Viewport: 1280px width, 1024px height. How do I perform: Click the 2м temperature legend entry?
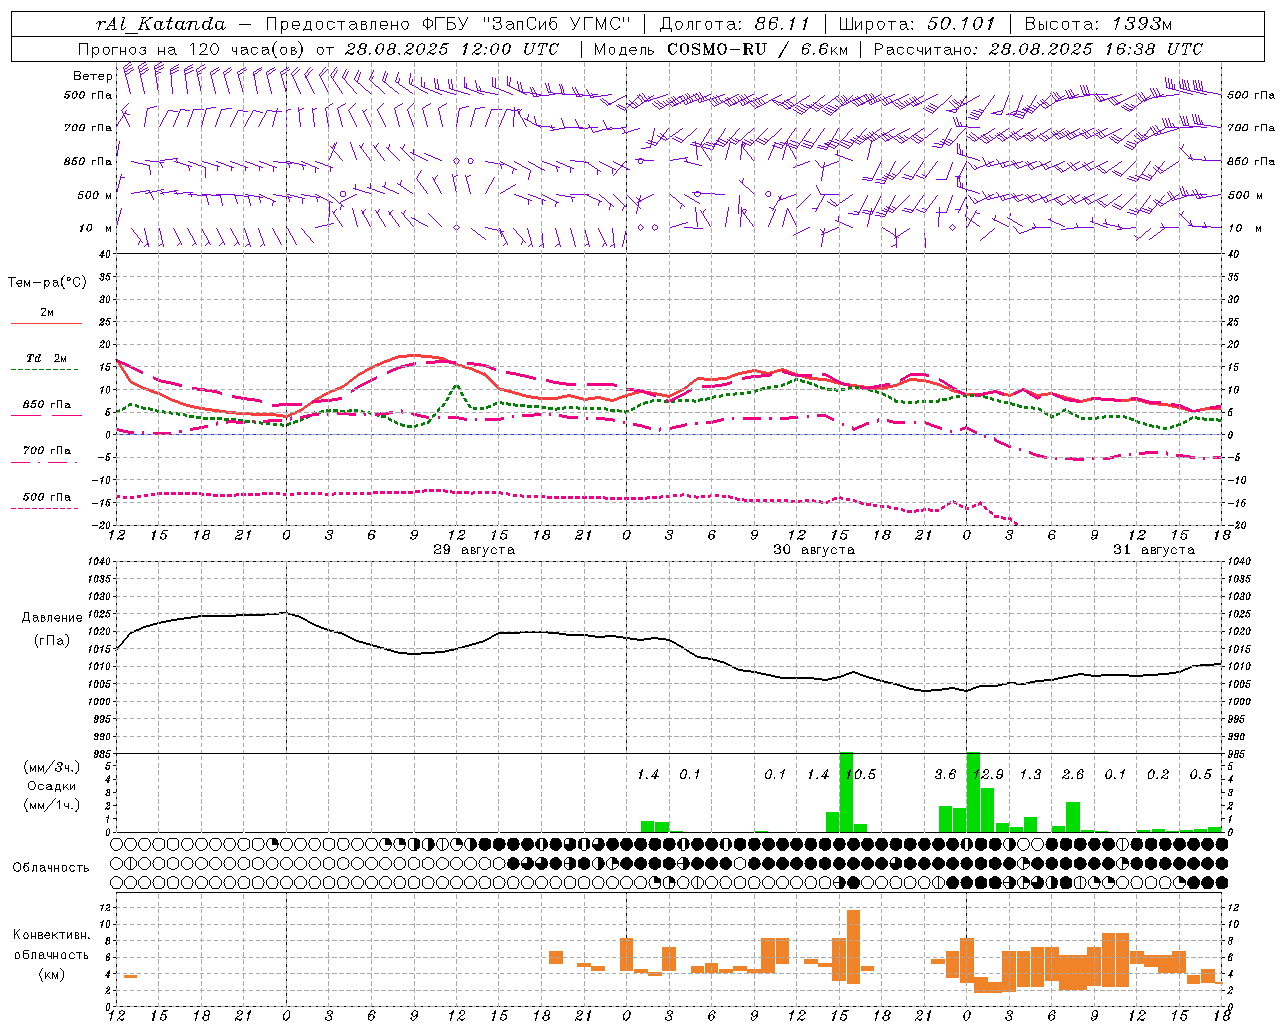click(47, 313)
